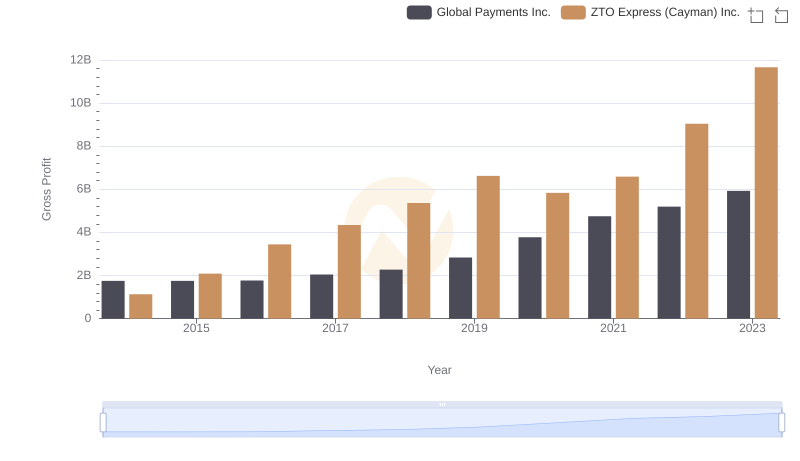Select the ZTO Express 2015 bar
The image size is (800, 461).
coord(210,296)
